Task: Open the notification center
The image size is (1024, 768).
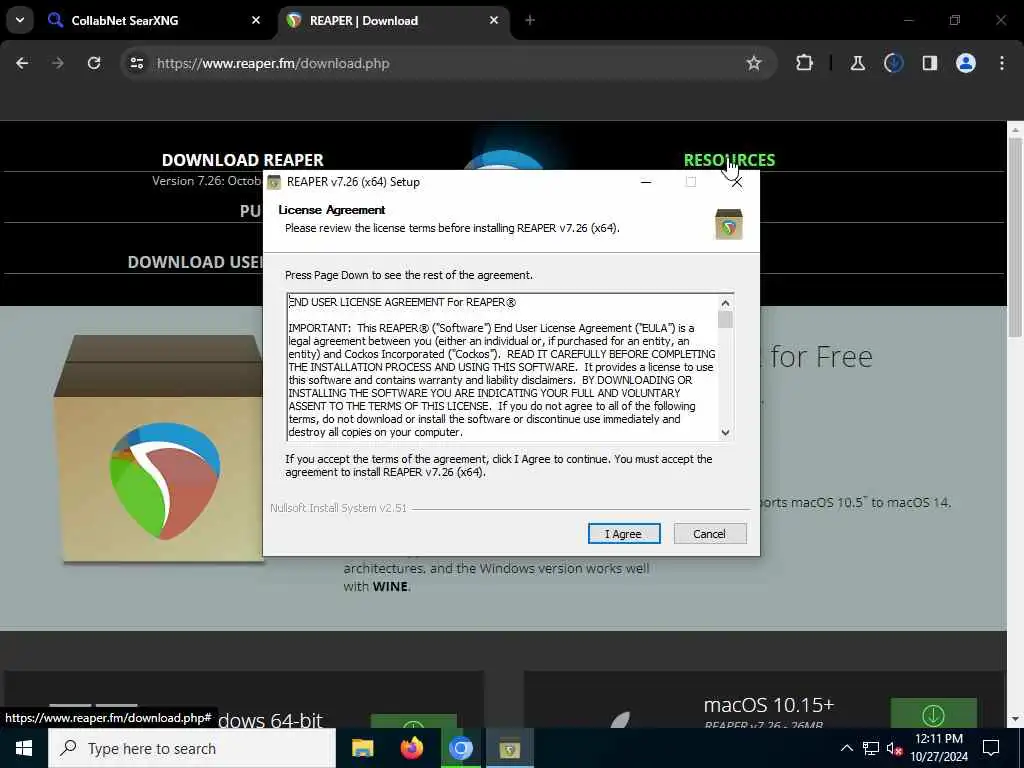Action: (x=991, y=748)
